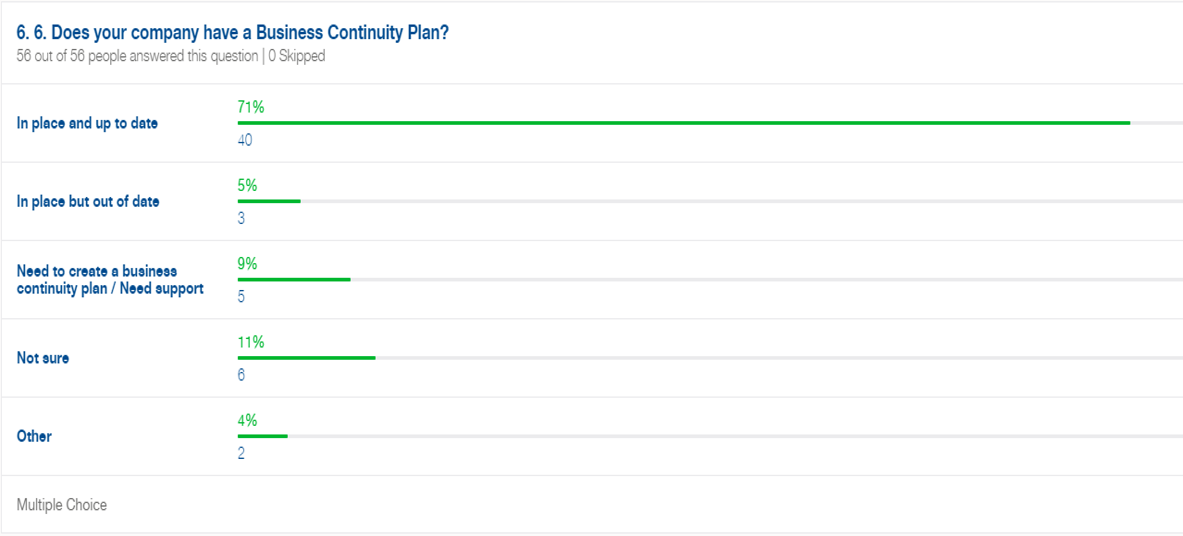The image size is (1183, 536).
Task: Select the 'In place and up to date' label
Action: pos(88,124)
